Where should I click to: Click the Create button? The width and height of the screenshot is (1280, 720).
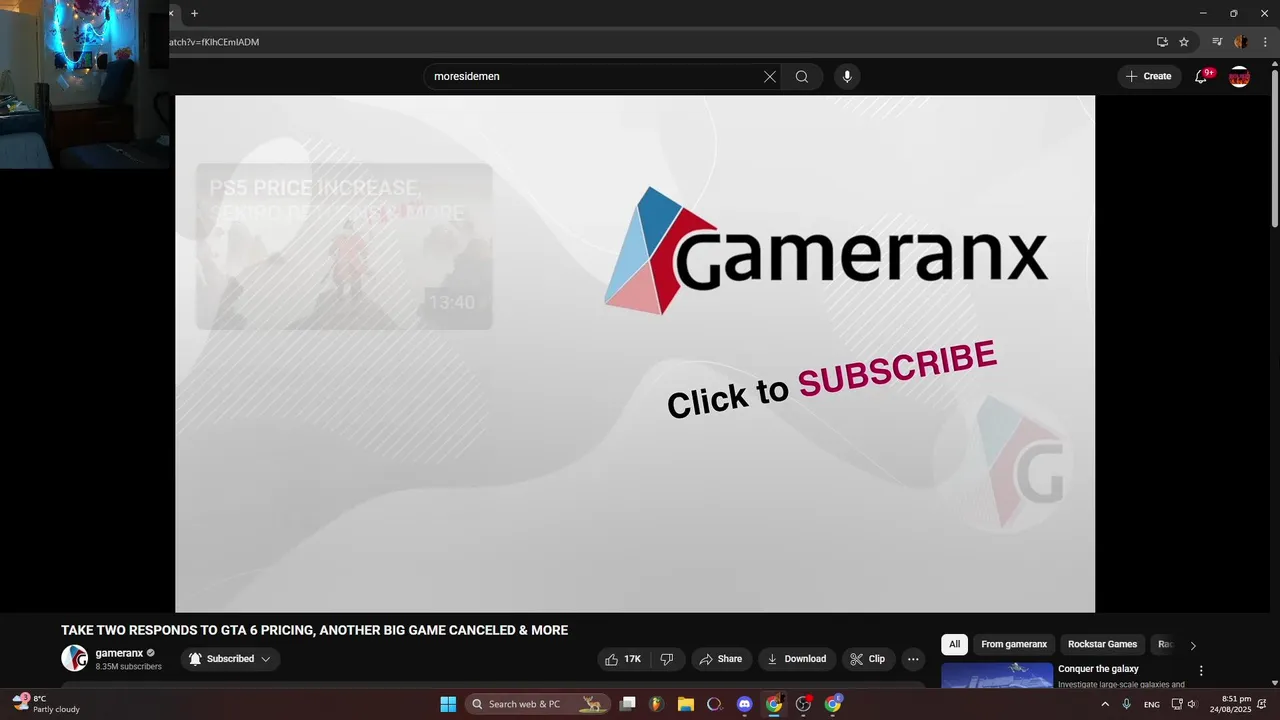(1149, 77)
